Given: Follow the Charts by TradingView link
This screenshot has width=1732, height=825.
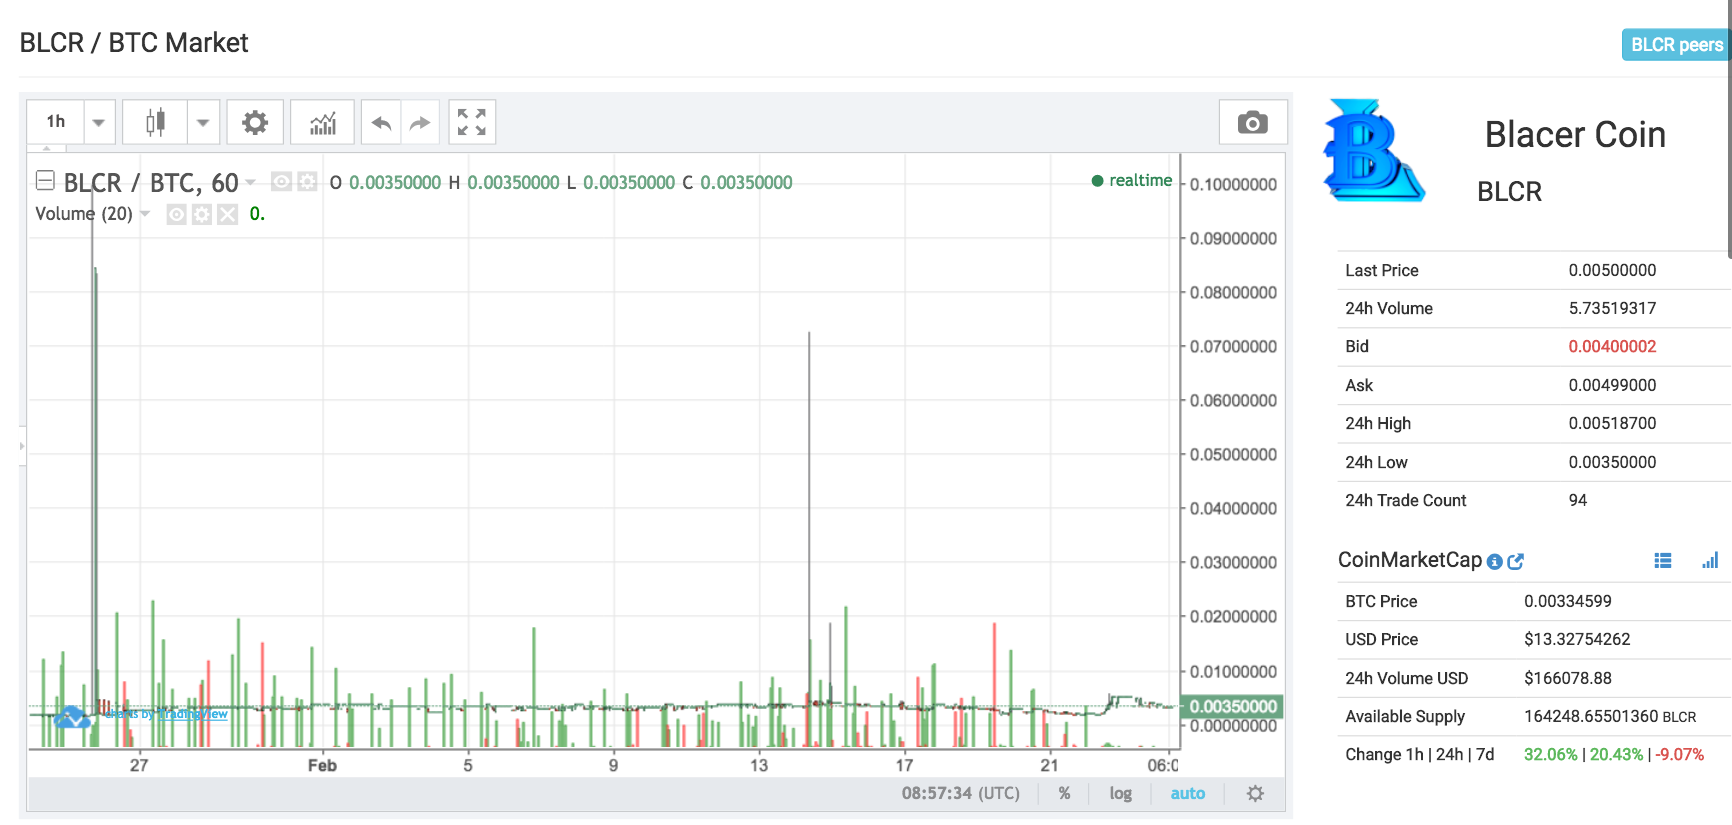Looking at the screenshot, I should tap(167, 714).
